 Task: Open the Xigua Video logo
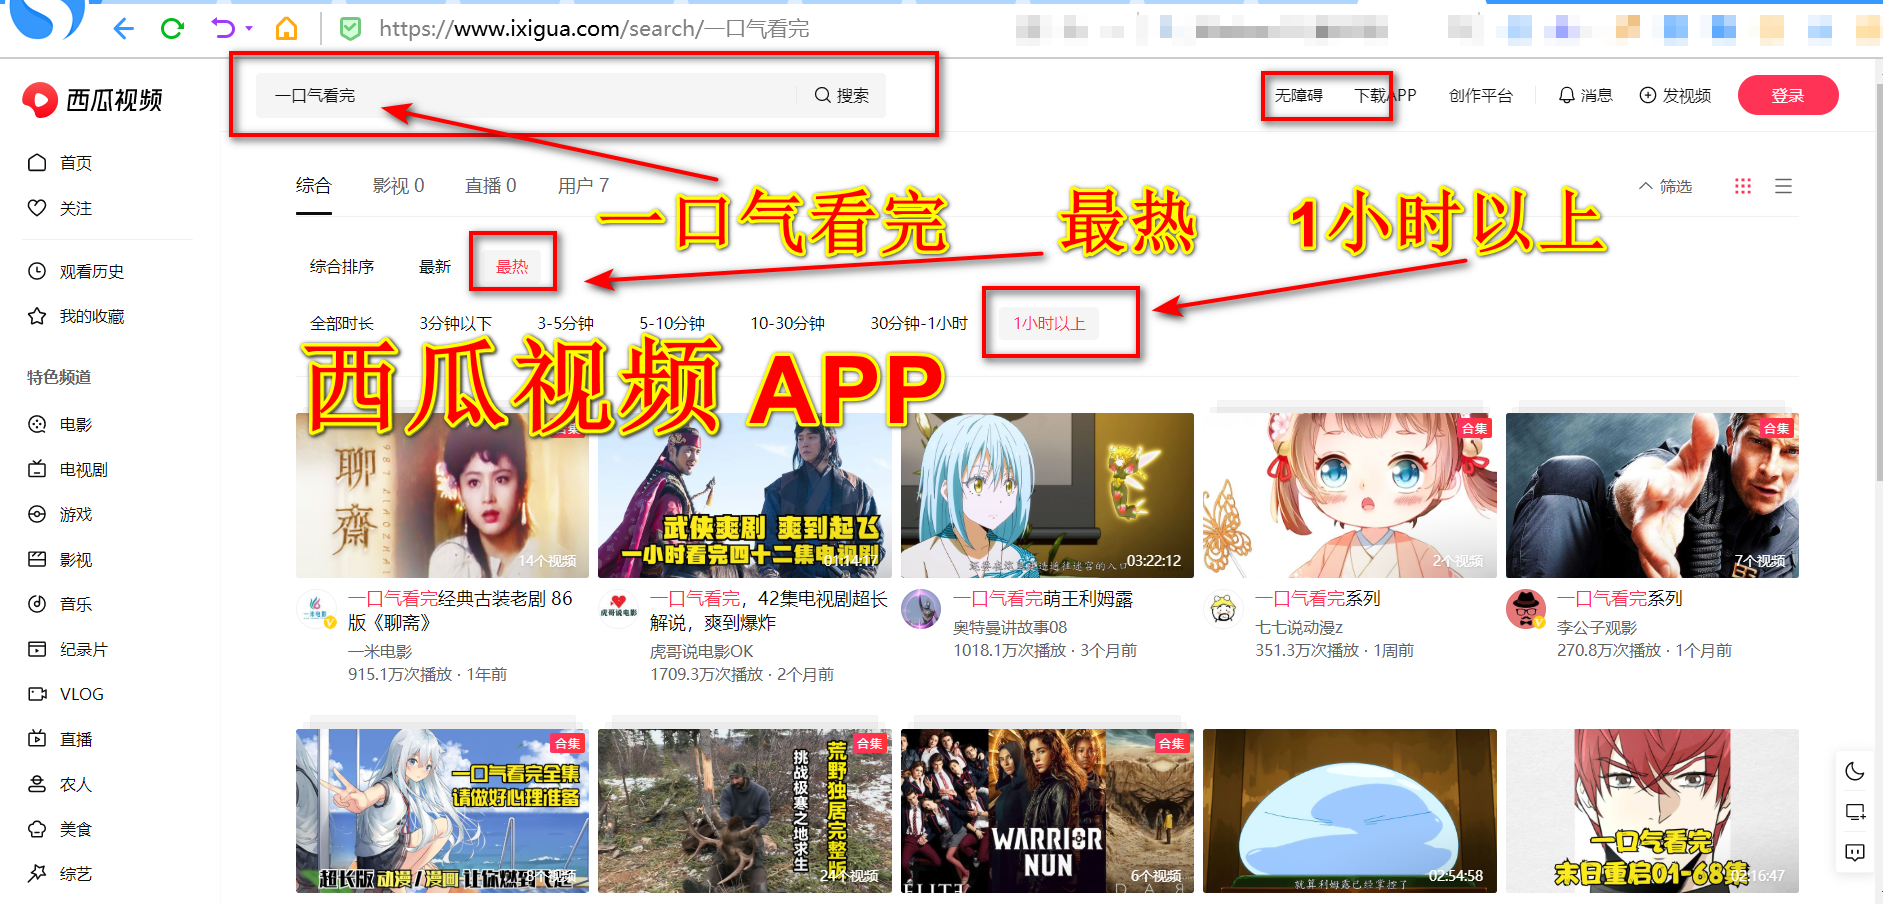tap(93, 99)
